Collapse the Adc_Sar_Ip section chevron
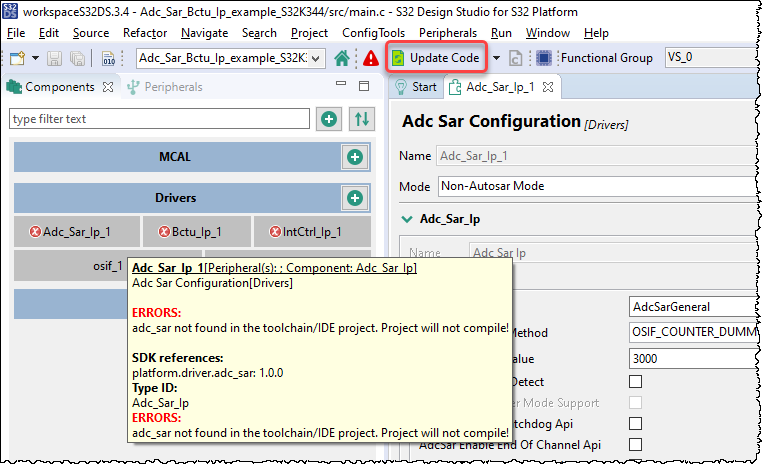Image resolution: width=763 pixels, height=464 pixels. [x=406, y=219]
